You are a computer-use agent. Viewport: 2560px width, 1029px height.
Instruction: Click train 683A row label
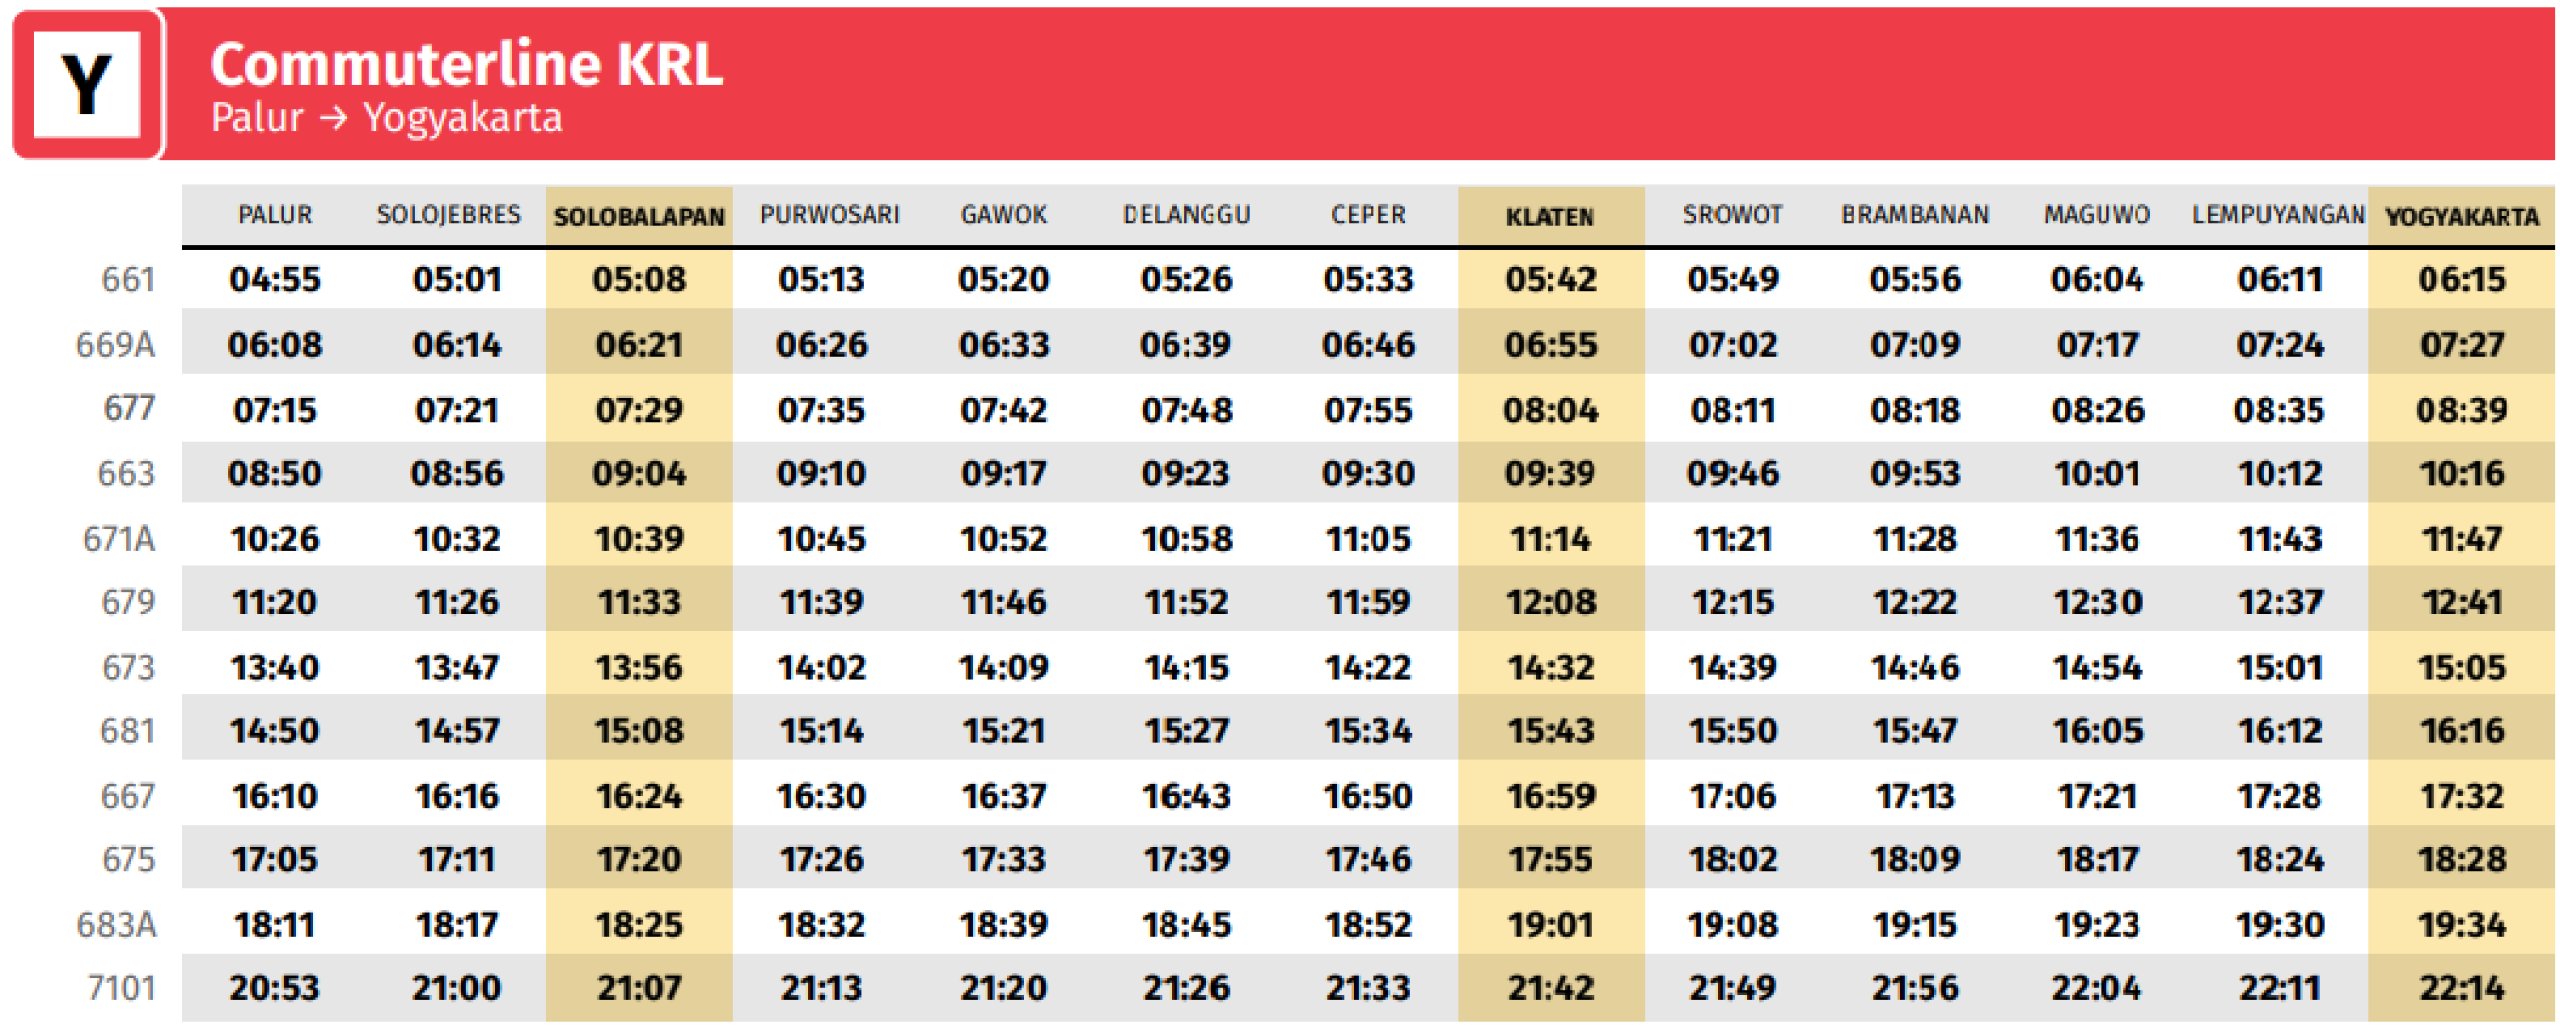117,925
